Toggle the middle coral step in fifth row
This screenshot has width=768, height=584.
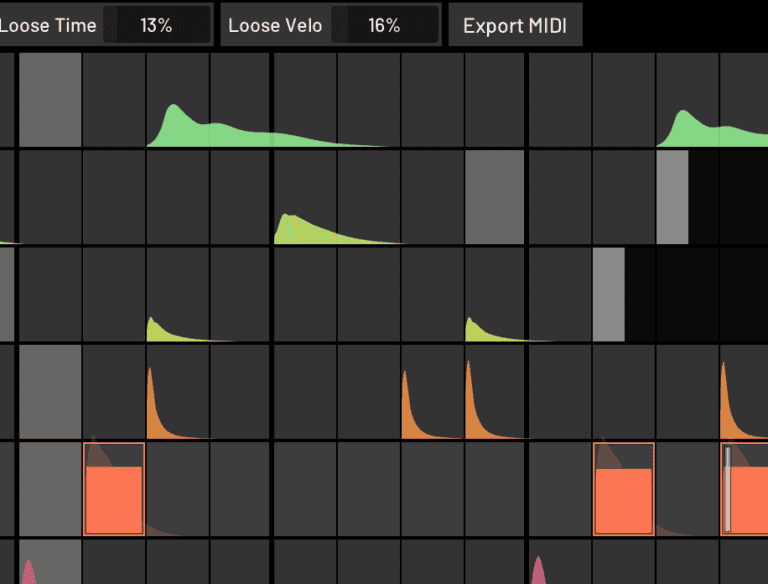(x=624, y=498)
